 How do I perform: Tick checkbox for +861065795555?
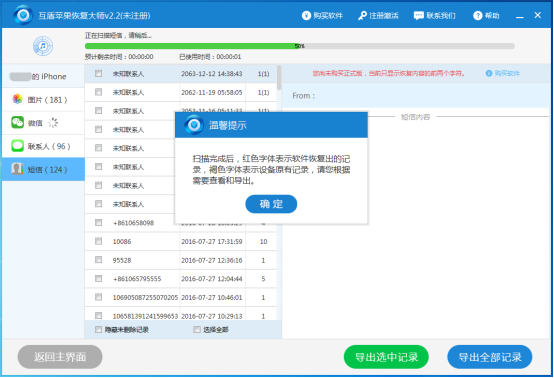[99, 279]
